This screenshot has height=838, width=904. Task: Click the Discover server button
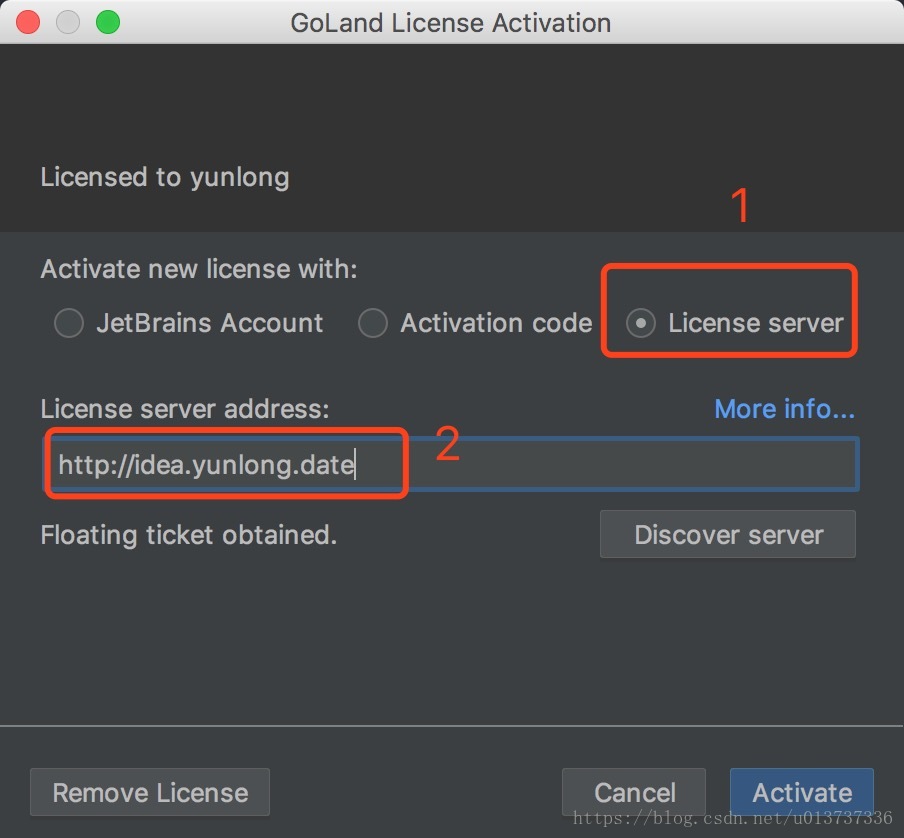[x=728, y=534]
